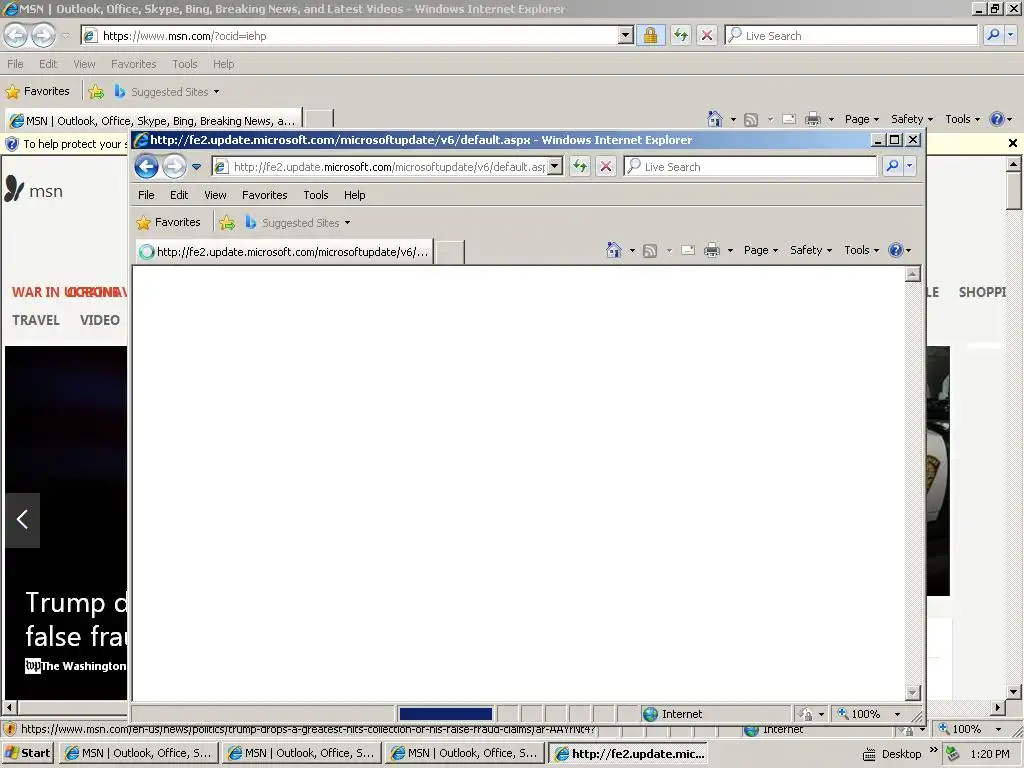Open address bar dropdown in front update window
1024x768 pixels.
(554, 167)
